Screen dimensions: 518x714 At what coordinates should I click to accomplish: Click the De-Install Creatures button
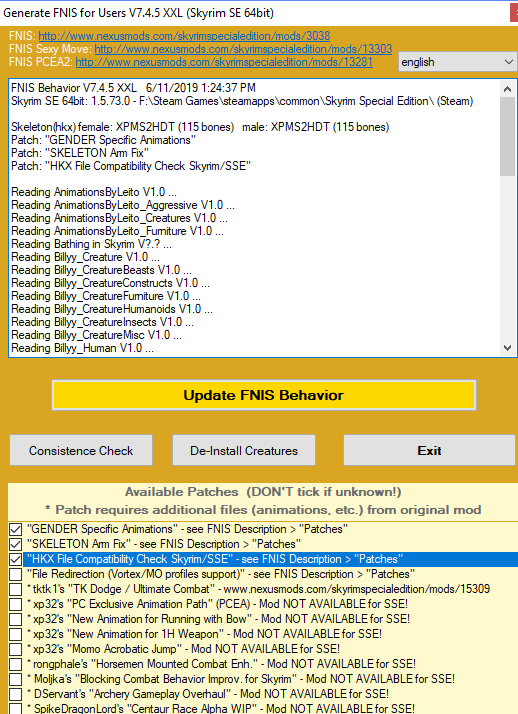244,450
